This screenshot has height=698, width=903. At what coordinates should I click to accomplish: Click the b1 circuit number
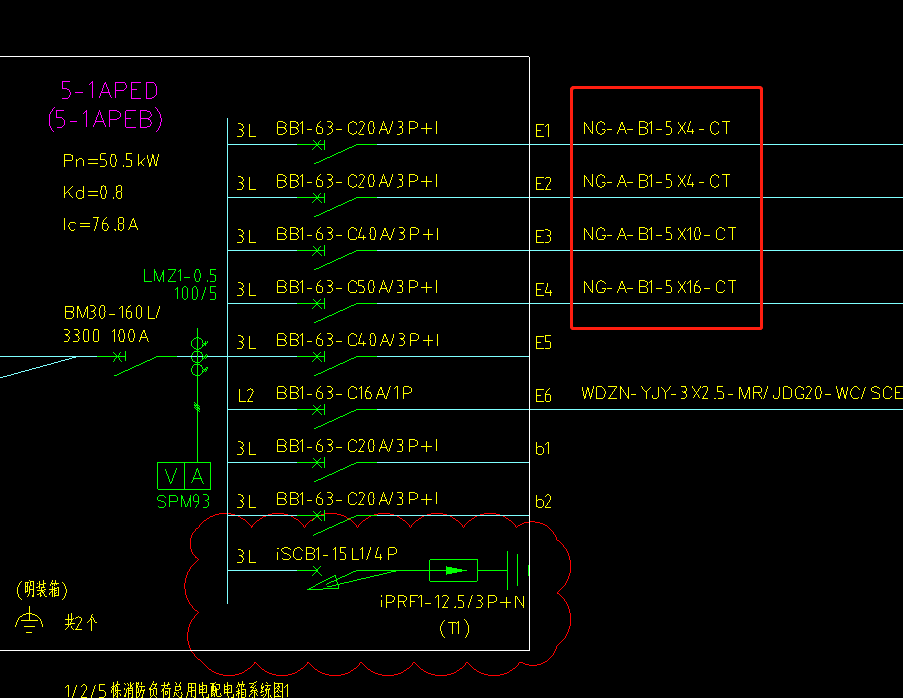pos(542,449)
